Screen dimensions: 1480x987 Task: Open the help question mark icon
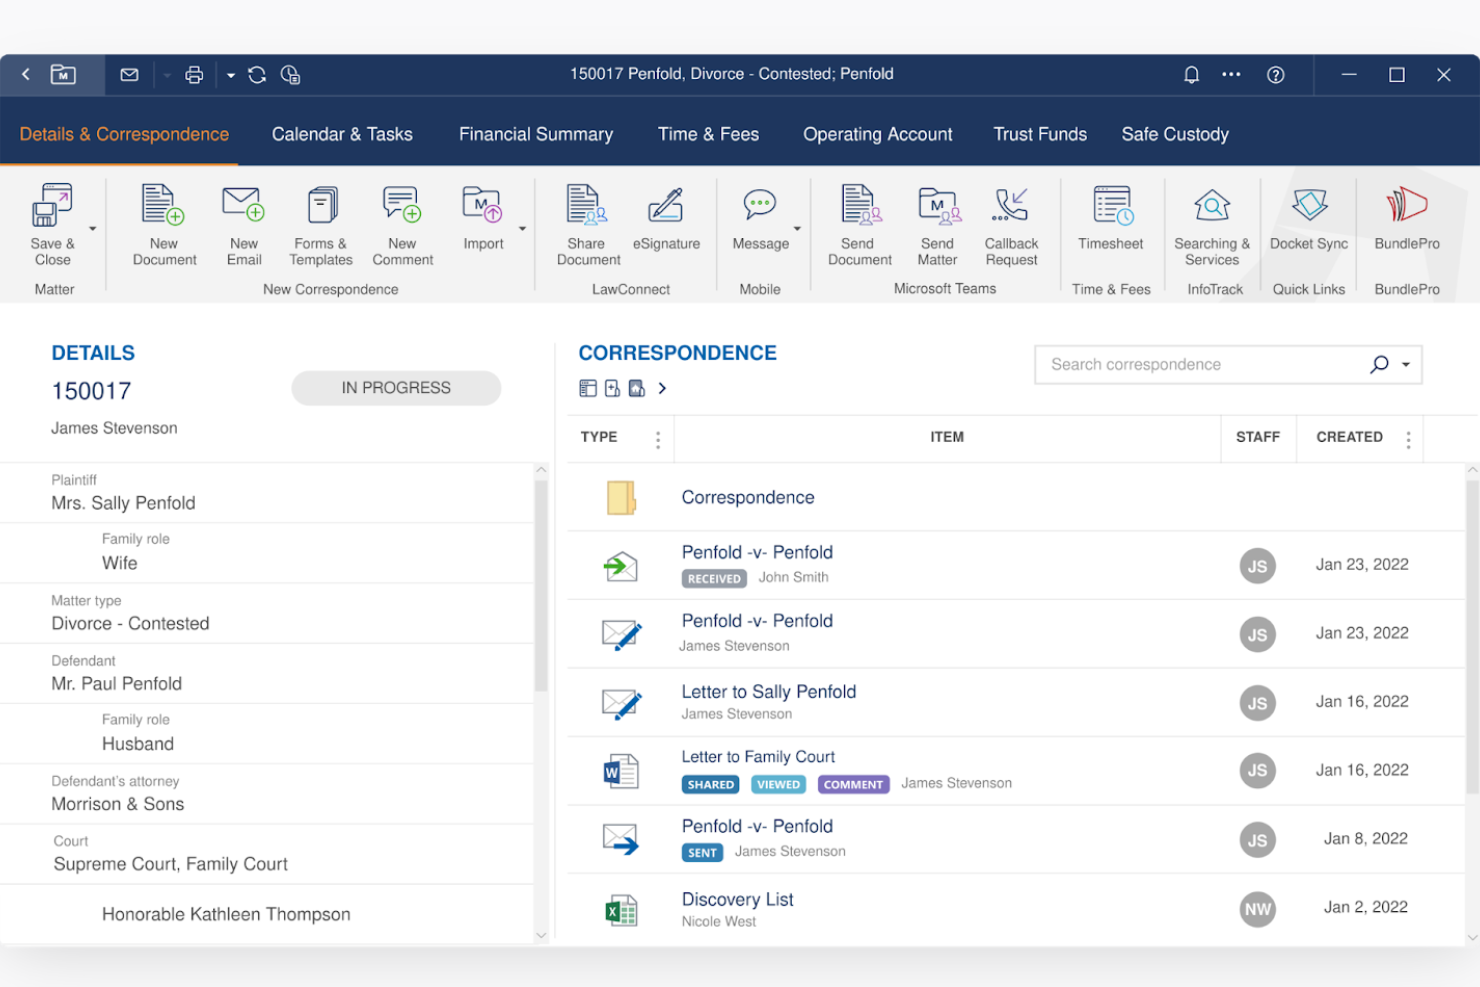(x=1275, y=74)
